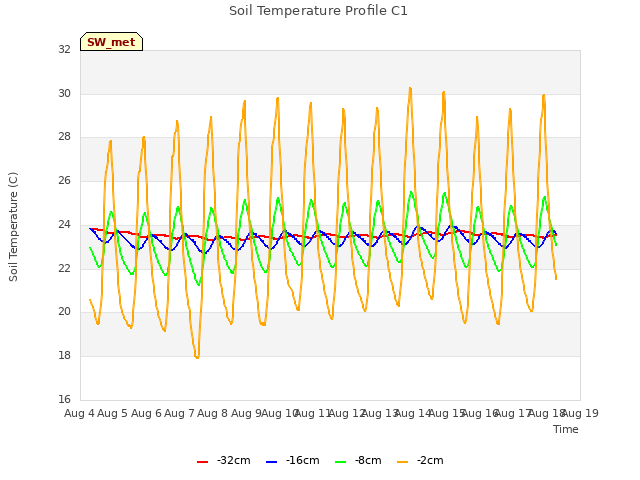The width and height of the screenshot is (640, 480).
Task: Click the 32 y-axis tick label
Action: 64,49
